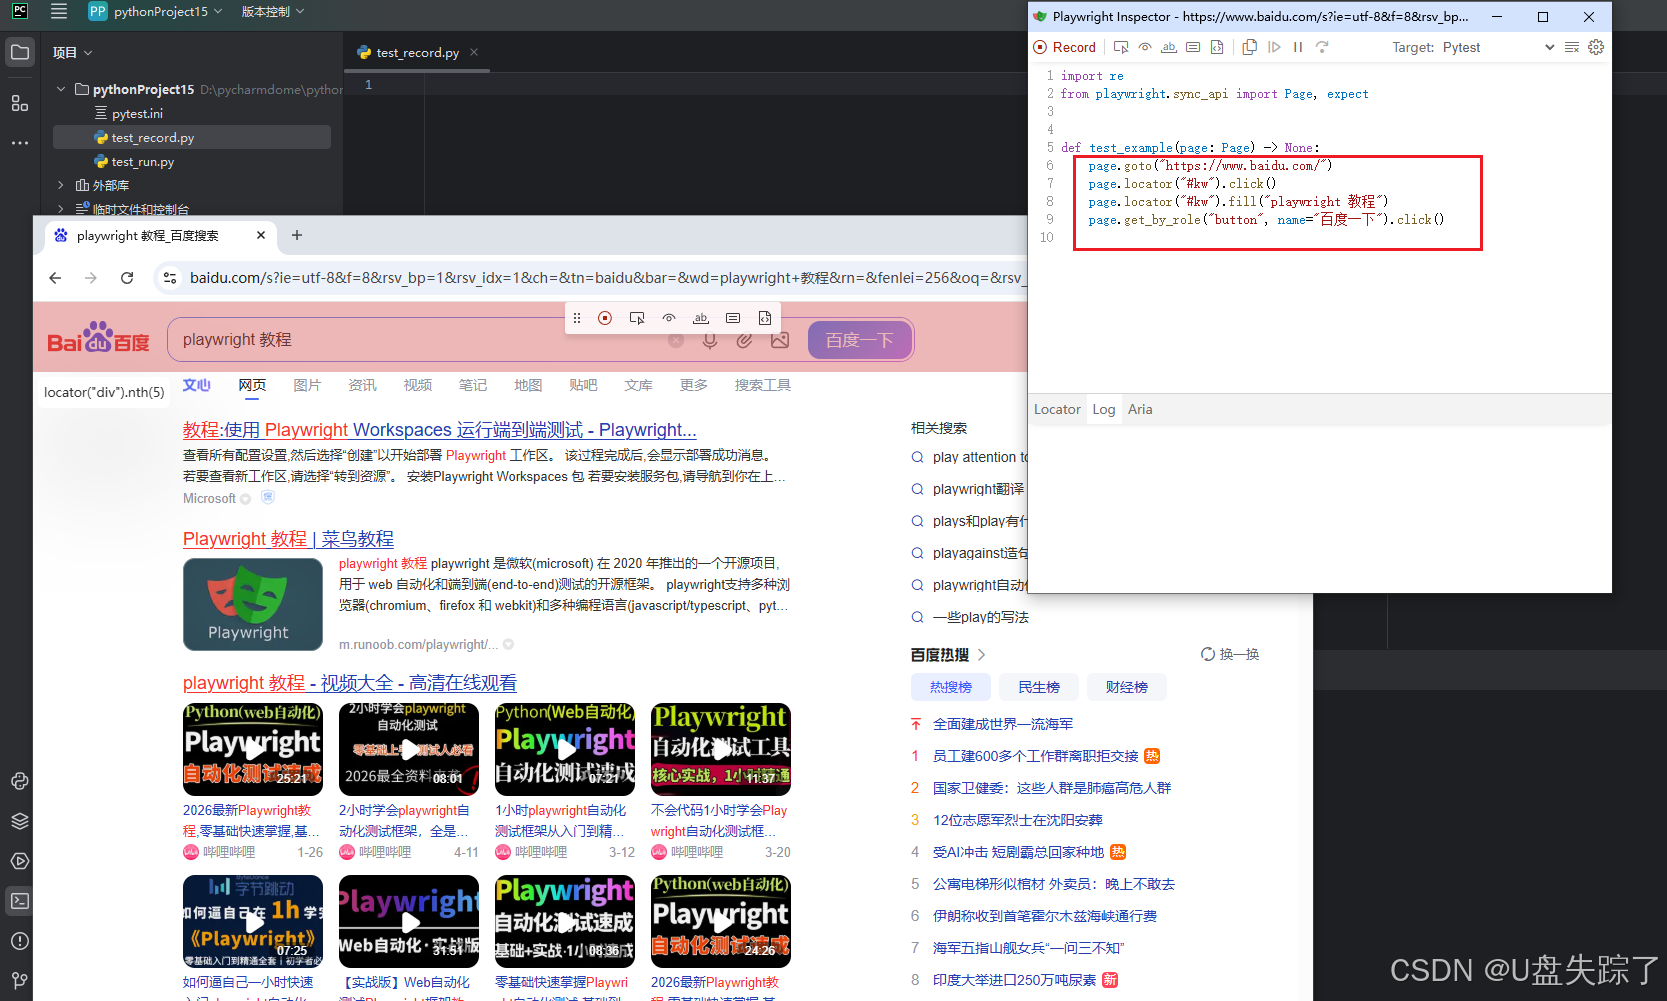The width and height of the screenshot is (1667, 1001).
Task: Click the browser address bar URL
Action: tap(606, 278)
